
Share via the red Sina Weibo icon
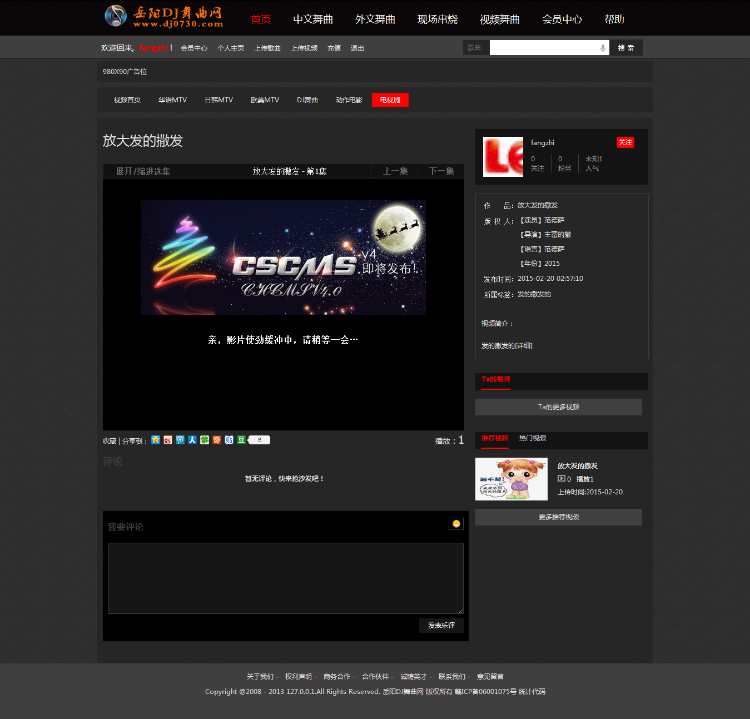168,440
